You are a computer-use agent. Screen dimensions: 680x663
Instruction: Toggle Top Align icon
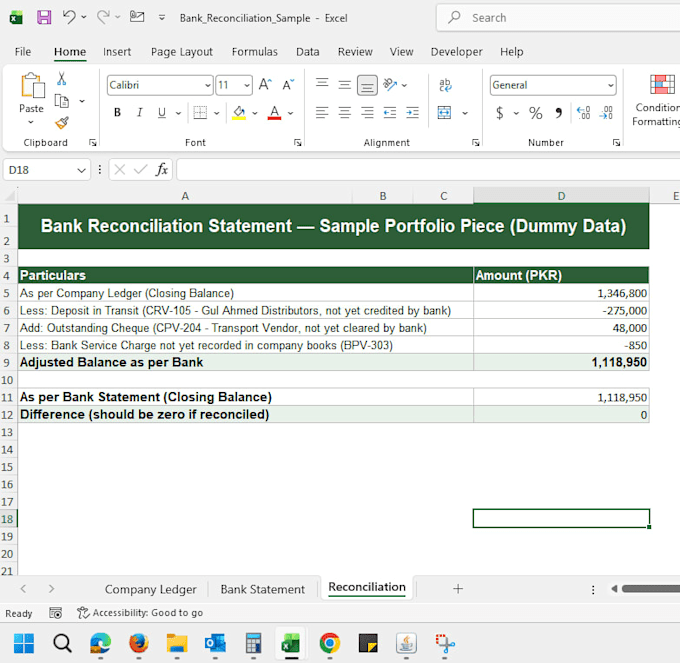[322, 84]
